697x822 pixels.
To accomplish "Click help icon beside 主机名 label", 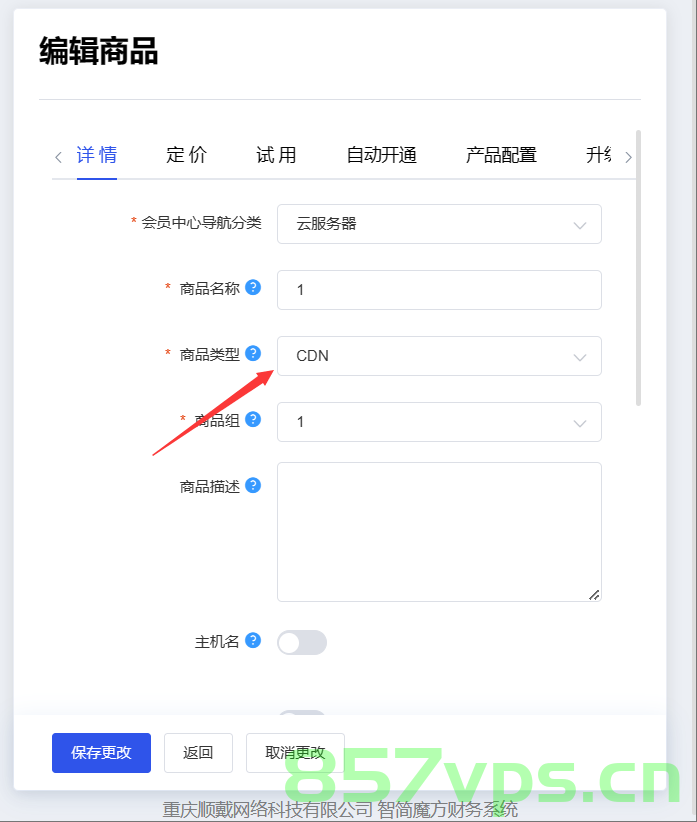I will click(253, 640).
